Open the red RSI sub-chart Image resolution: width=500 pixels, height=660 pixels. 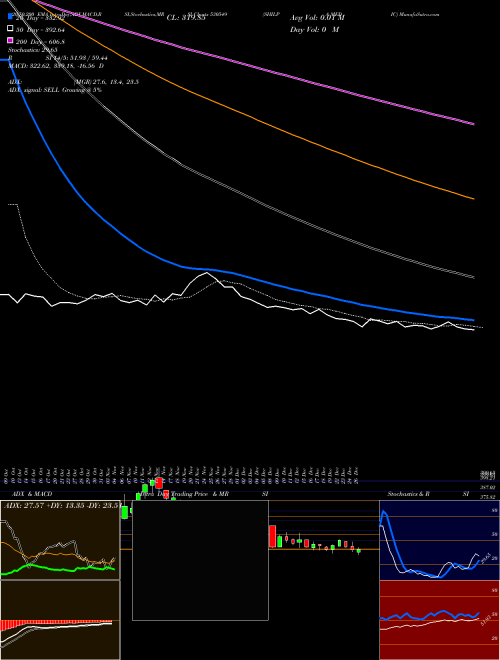point(439,620)
